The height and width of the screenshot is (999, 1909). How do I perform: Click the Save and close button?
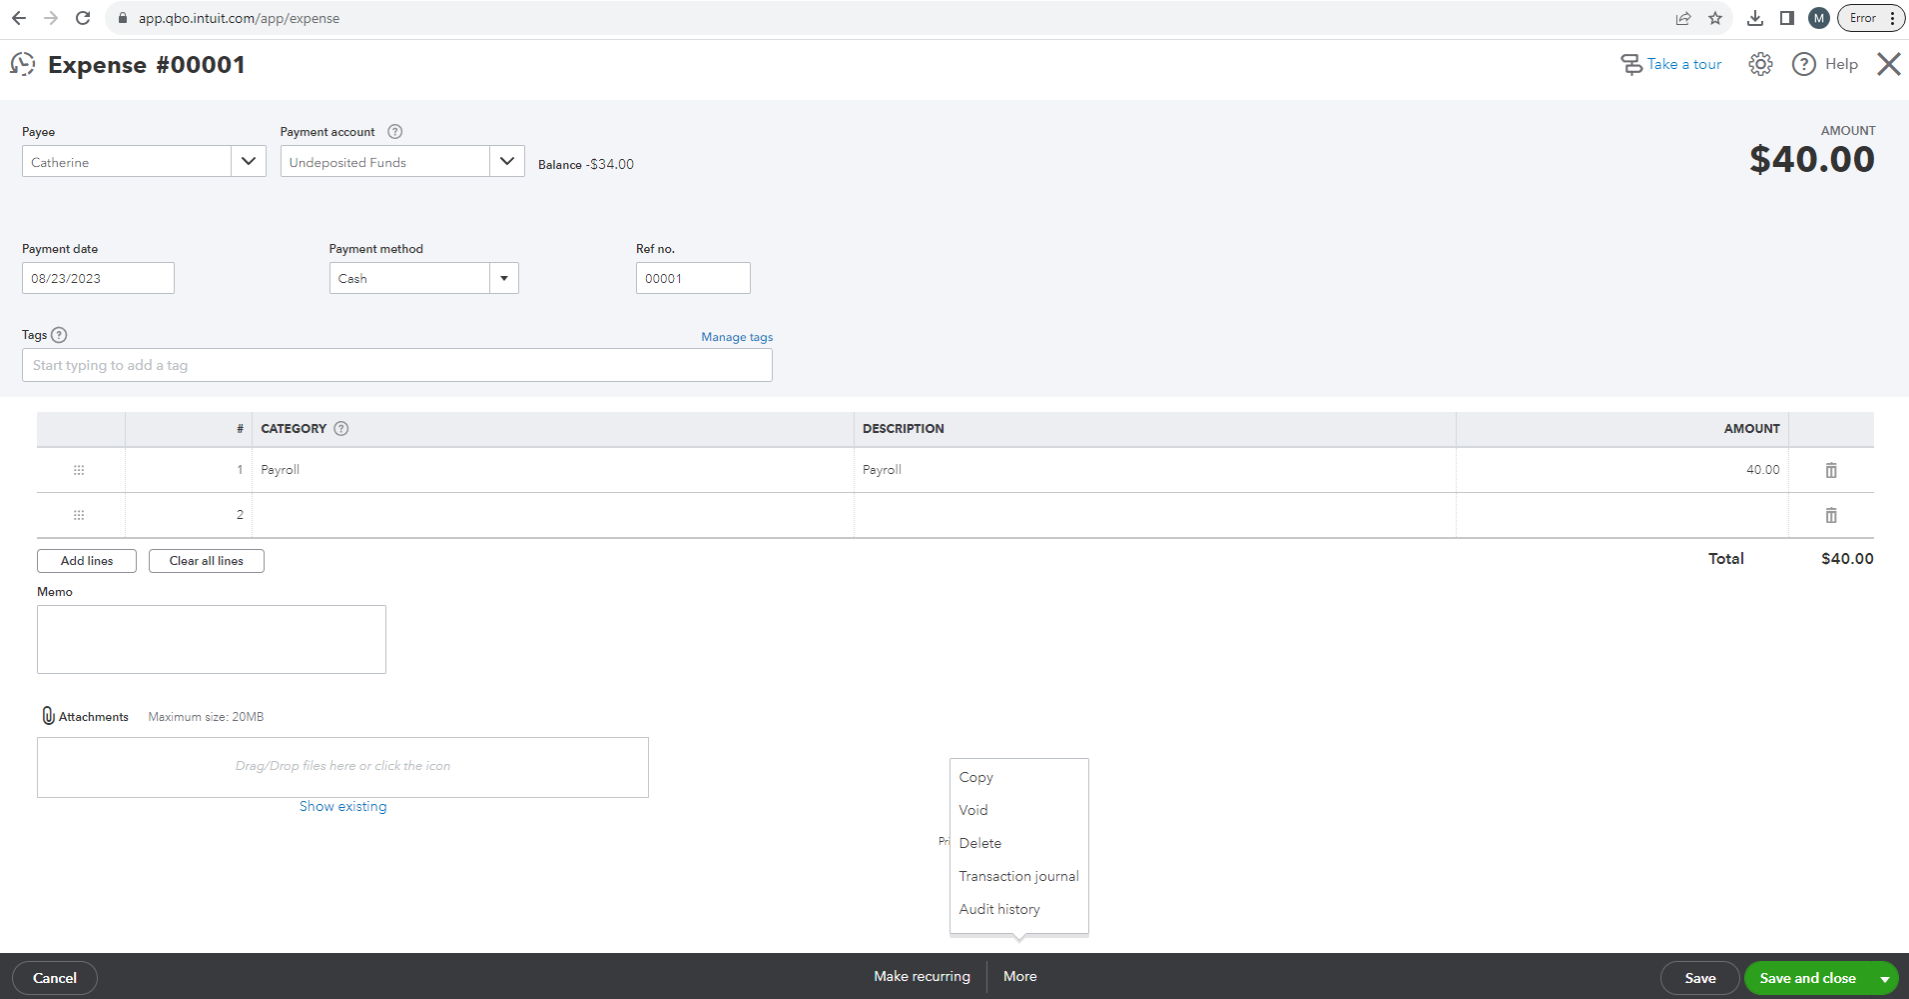click(1808, 978)
